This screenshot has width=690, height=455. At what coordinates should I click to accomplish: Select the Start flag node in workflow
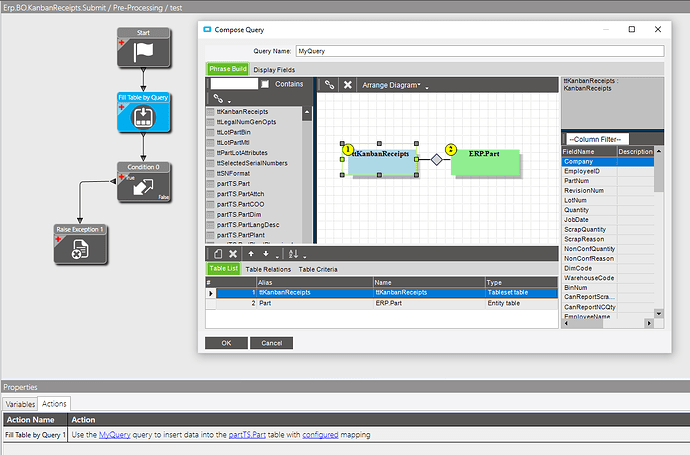coord(143,48)
